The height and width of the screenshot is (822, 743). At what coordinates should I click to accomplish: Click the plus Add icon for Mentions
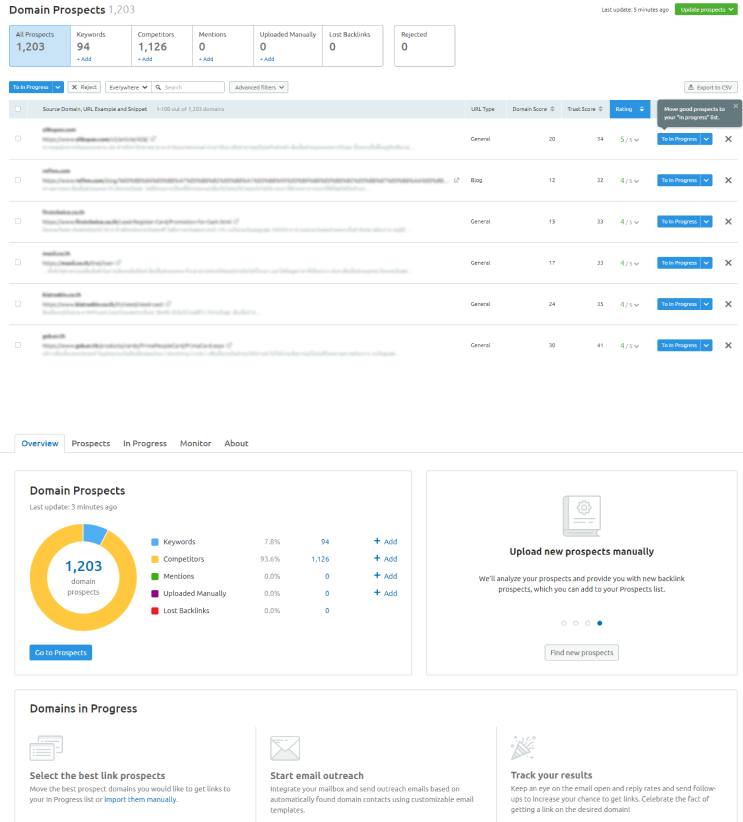[x=384, y=576]
